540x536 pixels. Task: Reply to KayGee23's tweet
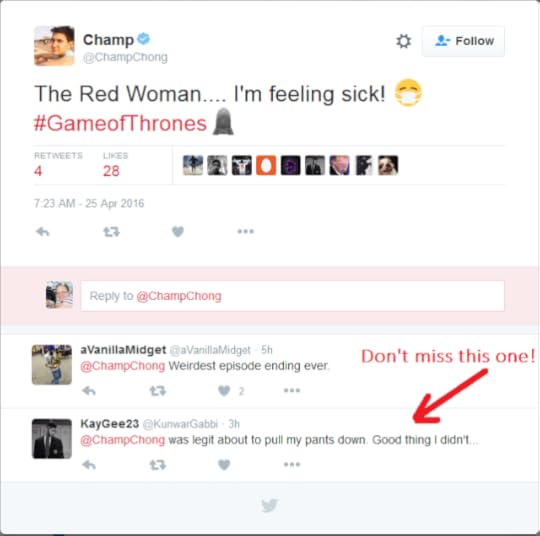point(89,465)
